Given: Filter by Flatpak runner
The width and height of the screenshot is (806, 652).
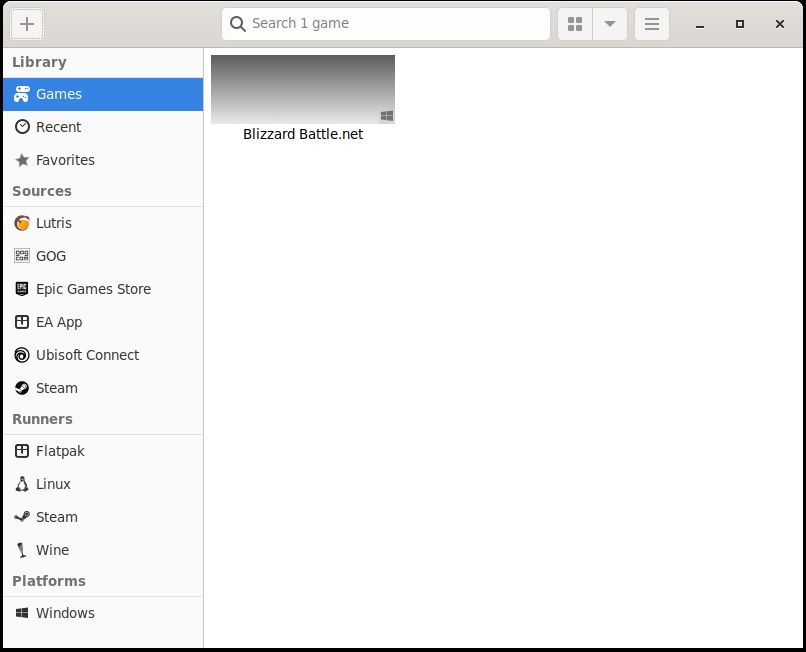Looking at the screenshot, I should [x=103, y=451].
